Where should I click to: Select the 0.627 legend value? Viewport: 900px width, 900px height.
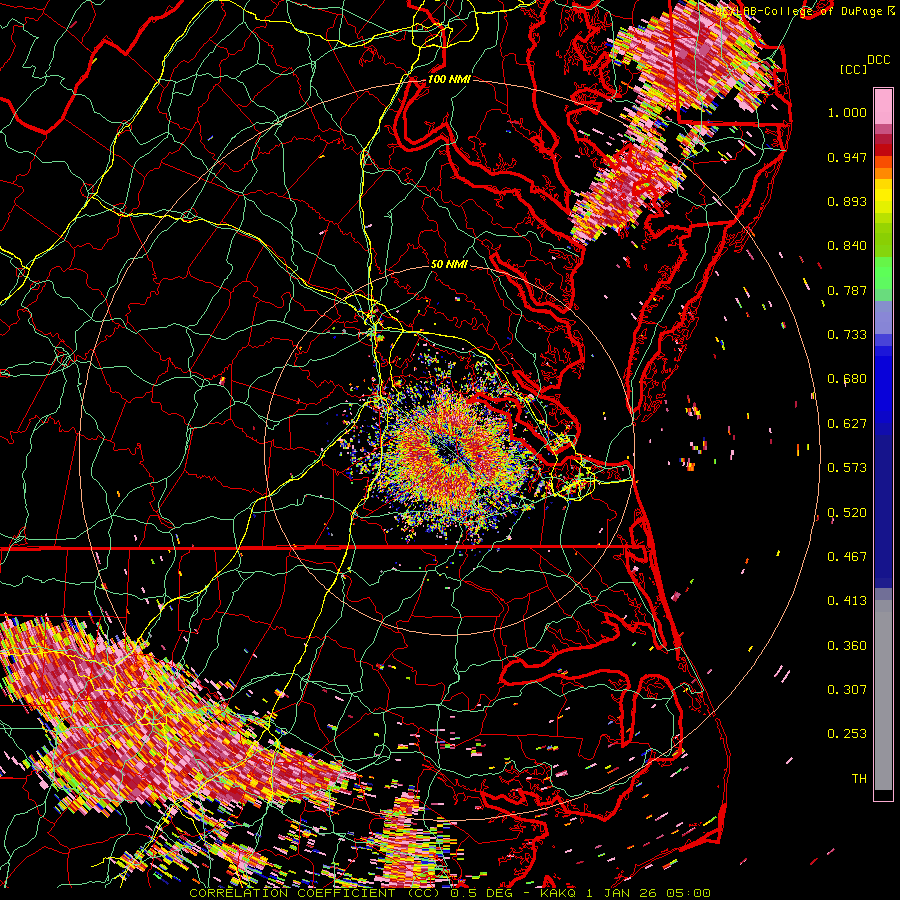coord(847,424)
